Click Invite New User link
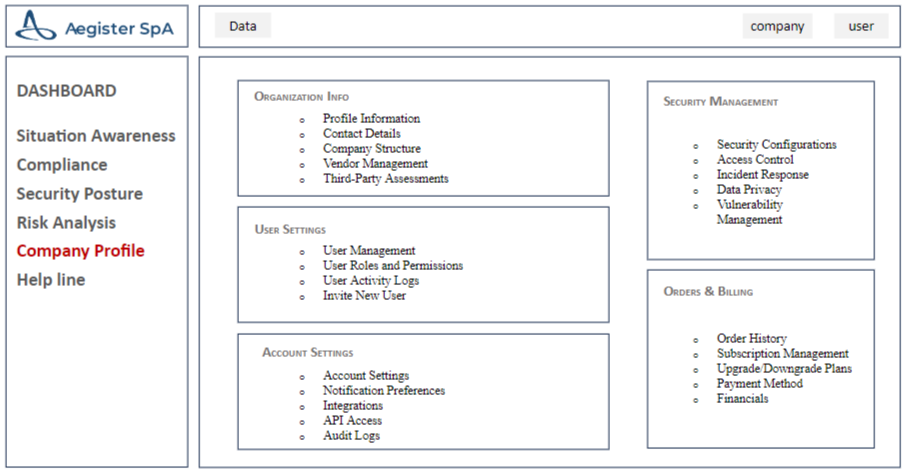 coord(364,296)
